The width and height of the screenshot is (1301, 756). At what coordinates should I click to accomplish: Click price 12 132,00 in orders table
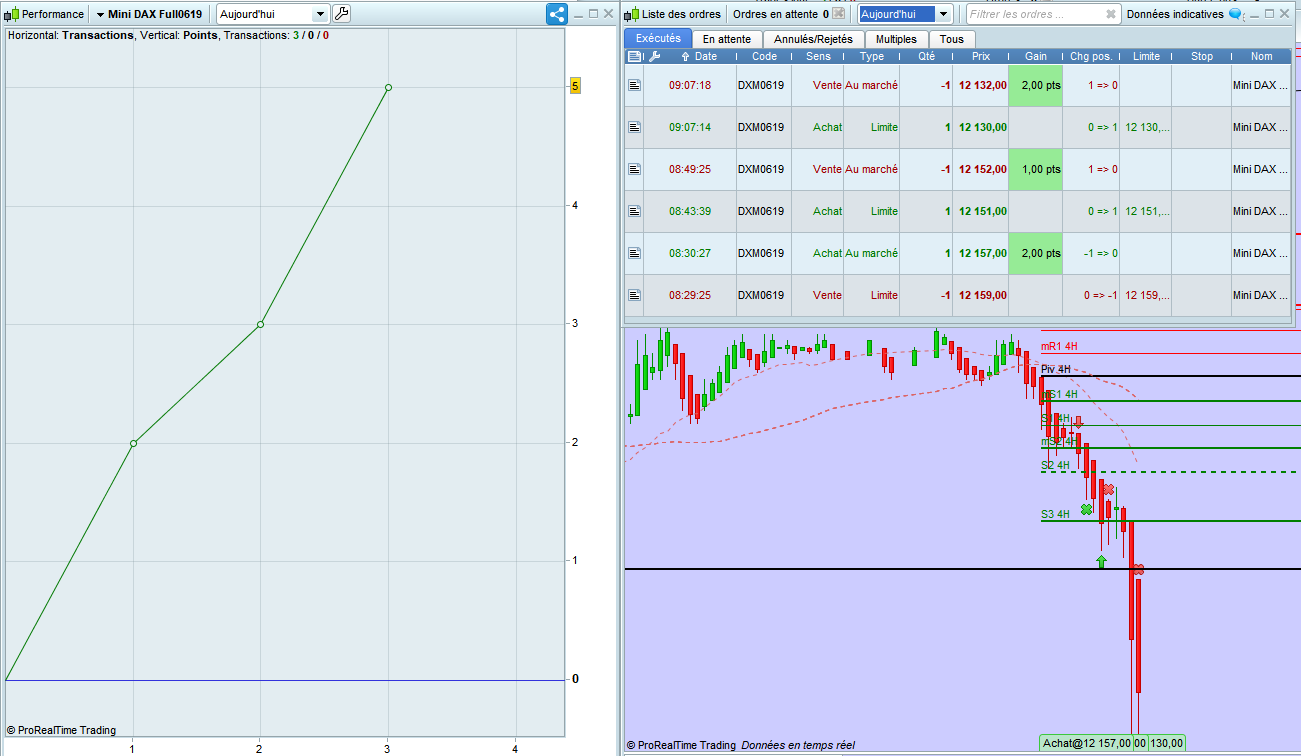(x=982, y=86)
